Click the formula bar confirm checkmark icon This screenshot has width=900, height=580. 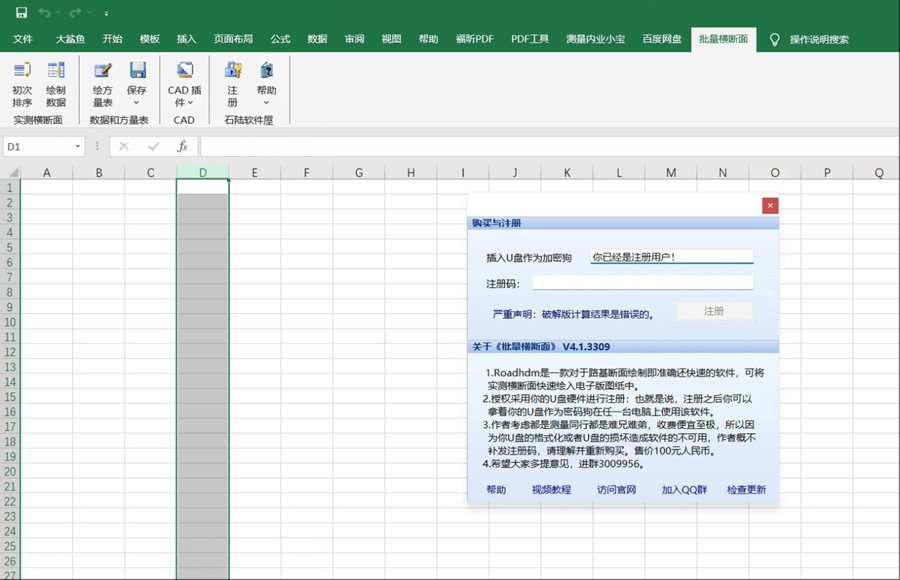click(153, 146)
